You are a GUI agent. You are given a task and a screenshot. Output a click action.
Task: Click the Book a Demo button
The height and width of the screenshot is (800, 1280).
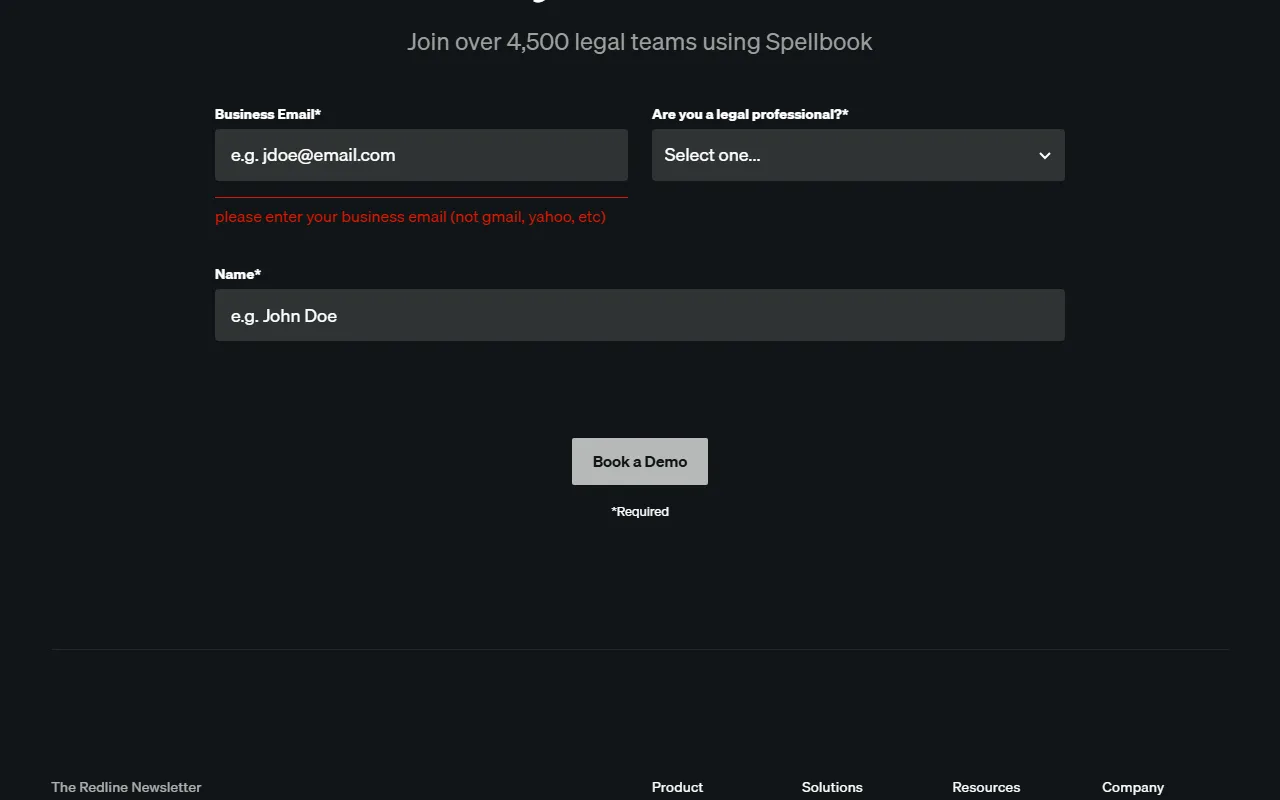point(640,461)
